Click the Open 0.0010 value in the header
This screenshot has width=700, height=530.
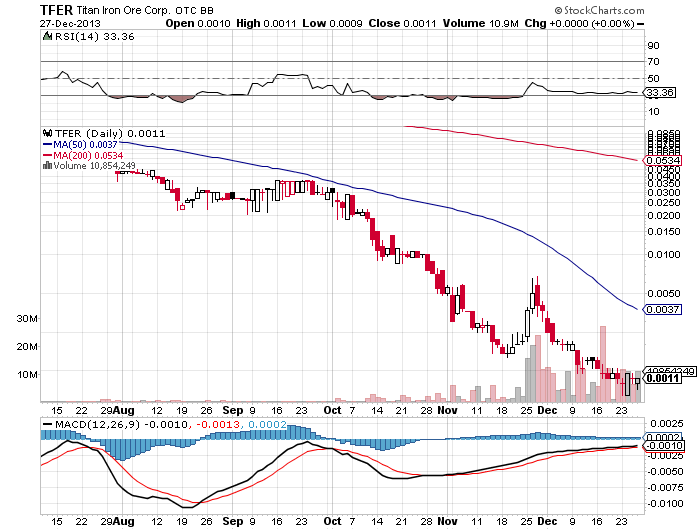[198, 23]
